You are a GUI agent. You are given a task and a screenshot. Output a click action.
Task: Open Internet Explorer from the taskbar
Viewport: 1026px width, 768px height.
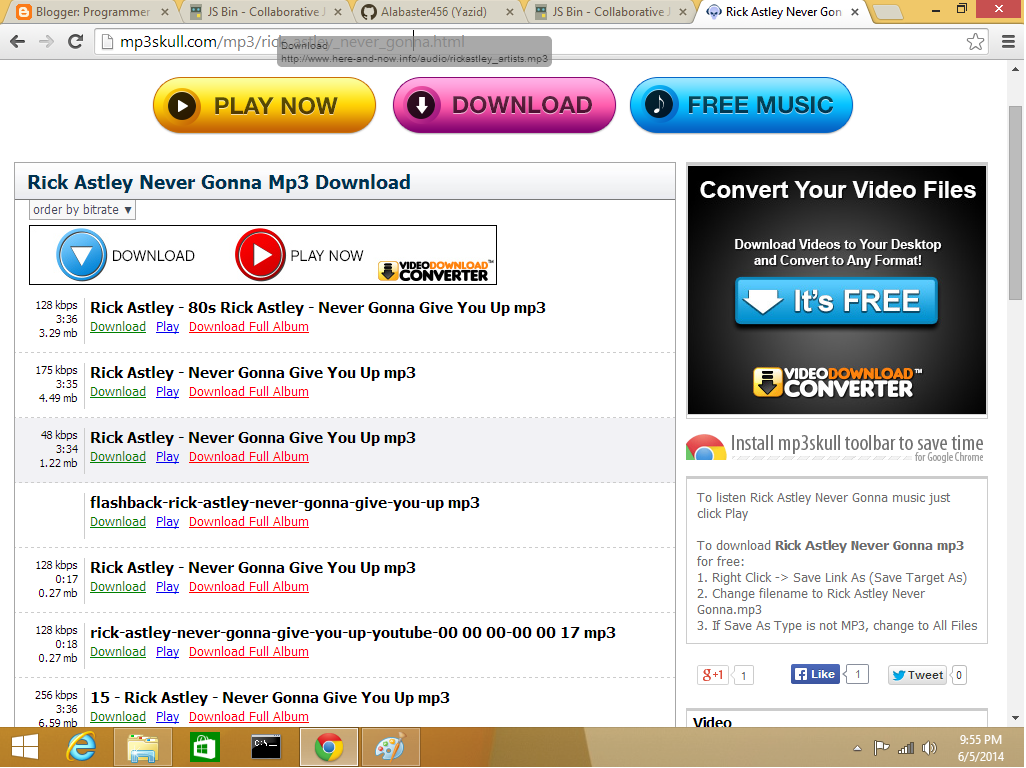(82, 747)
